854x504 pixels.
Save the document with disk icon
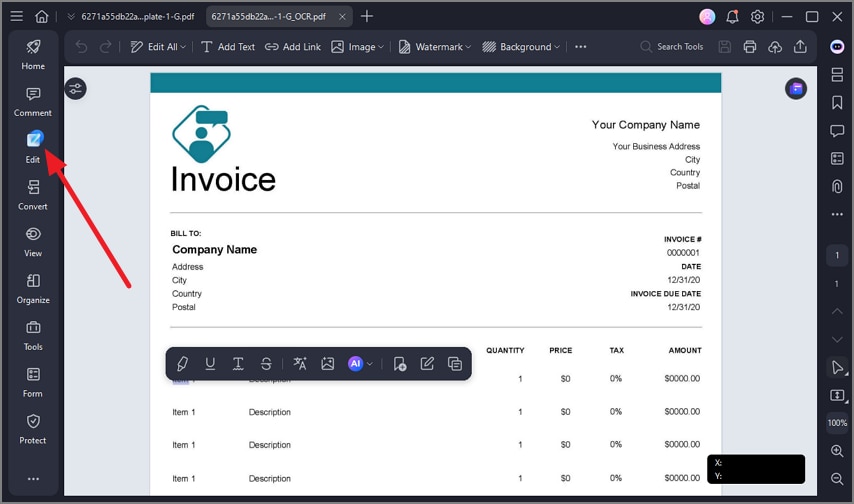[724, 47]
